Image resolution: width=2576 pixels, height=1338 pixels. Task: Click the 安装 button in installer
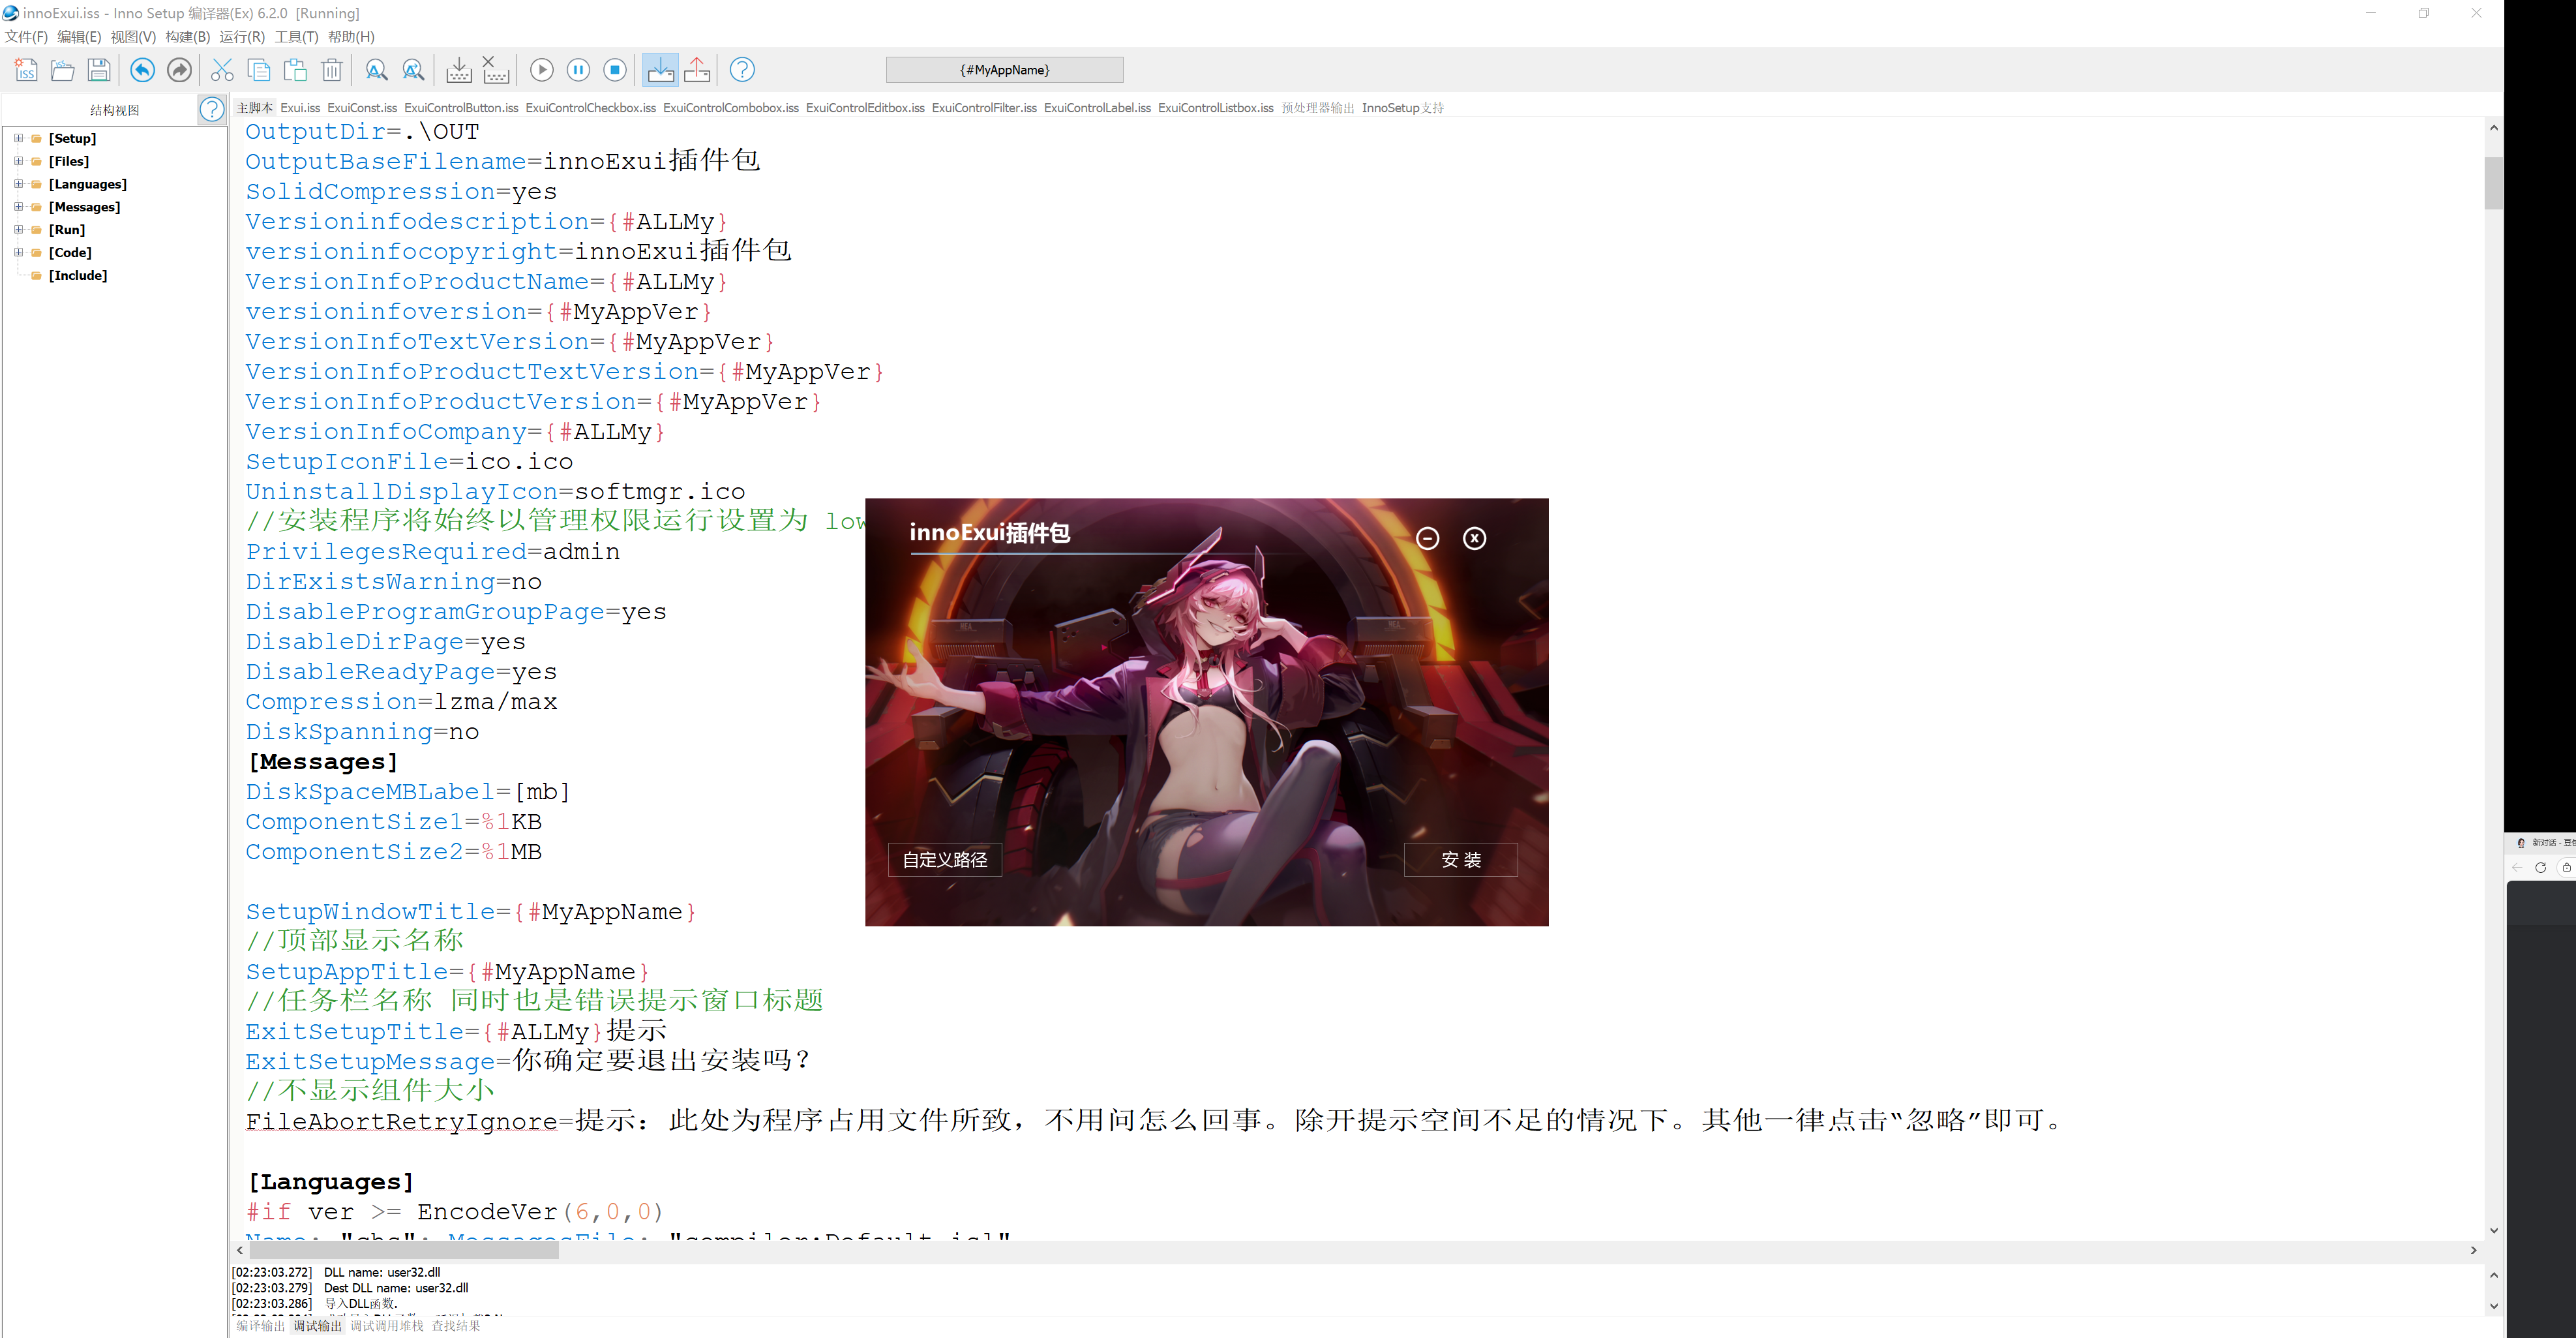click(x=1460, y=859)
